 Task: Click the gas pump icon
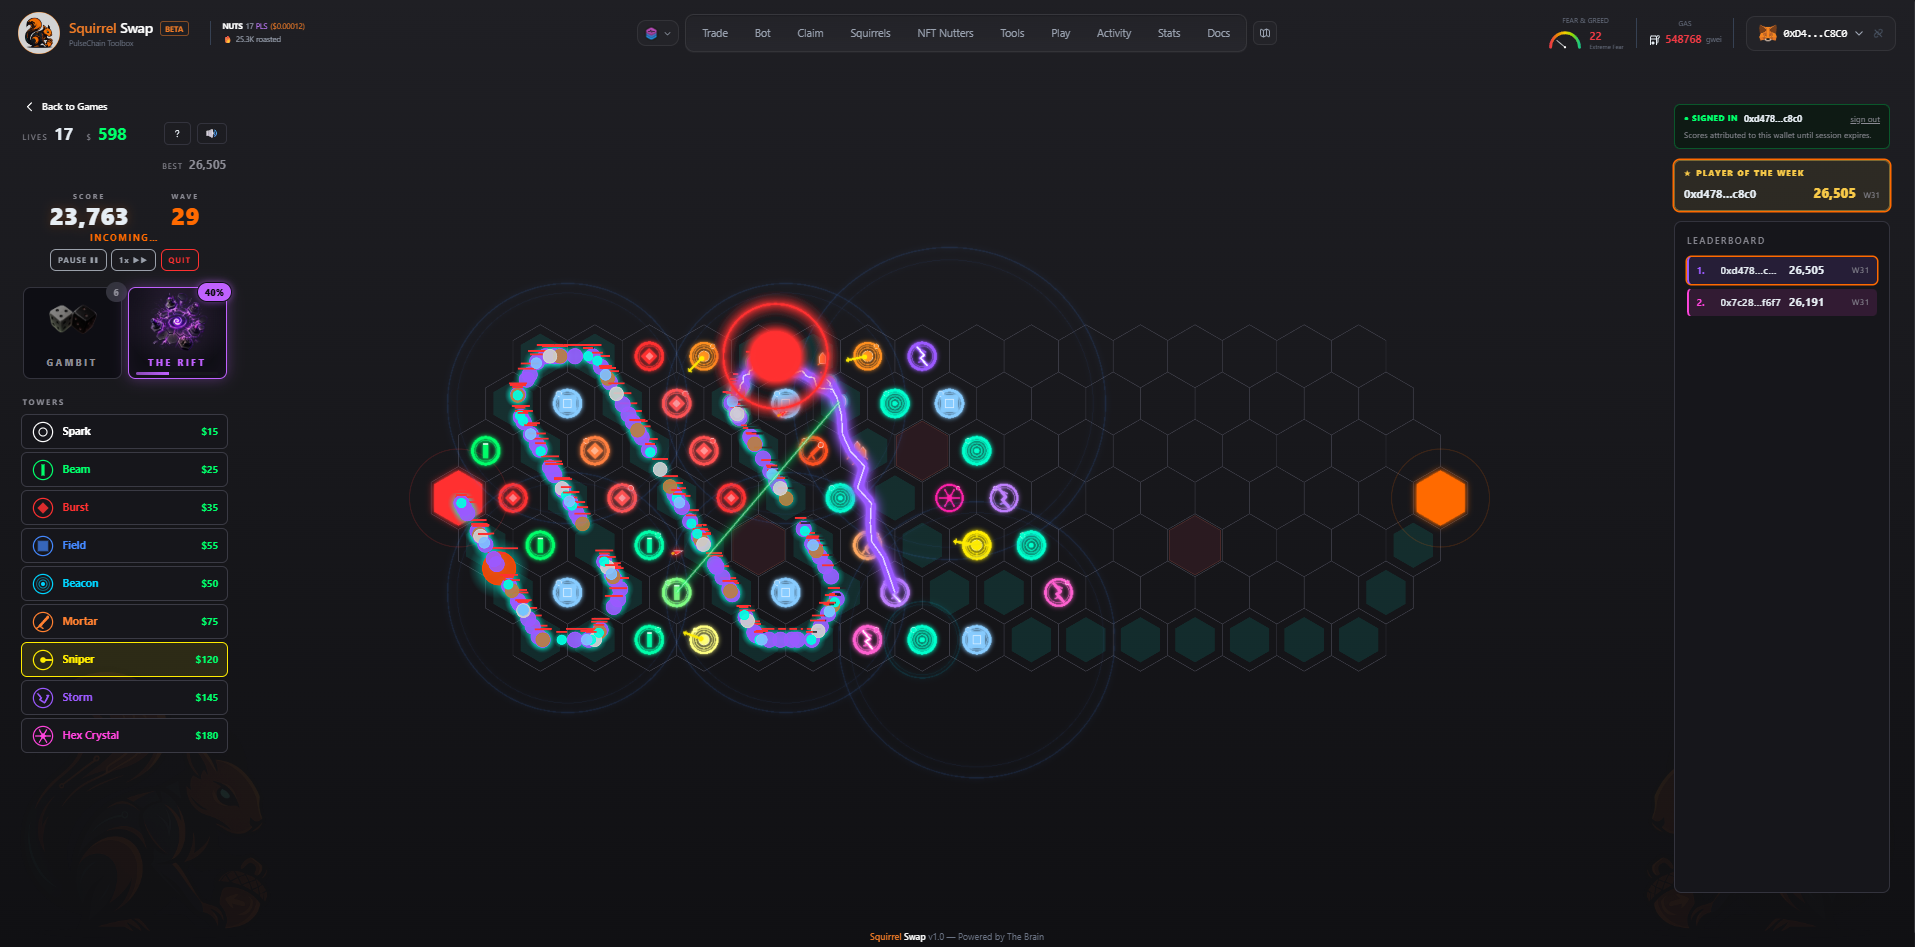pyautogui.click(x=1655, y=40)
